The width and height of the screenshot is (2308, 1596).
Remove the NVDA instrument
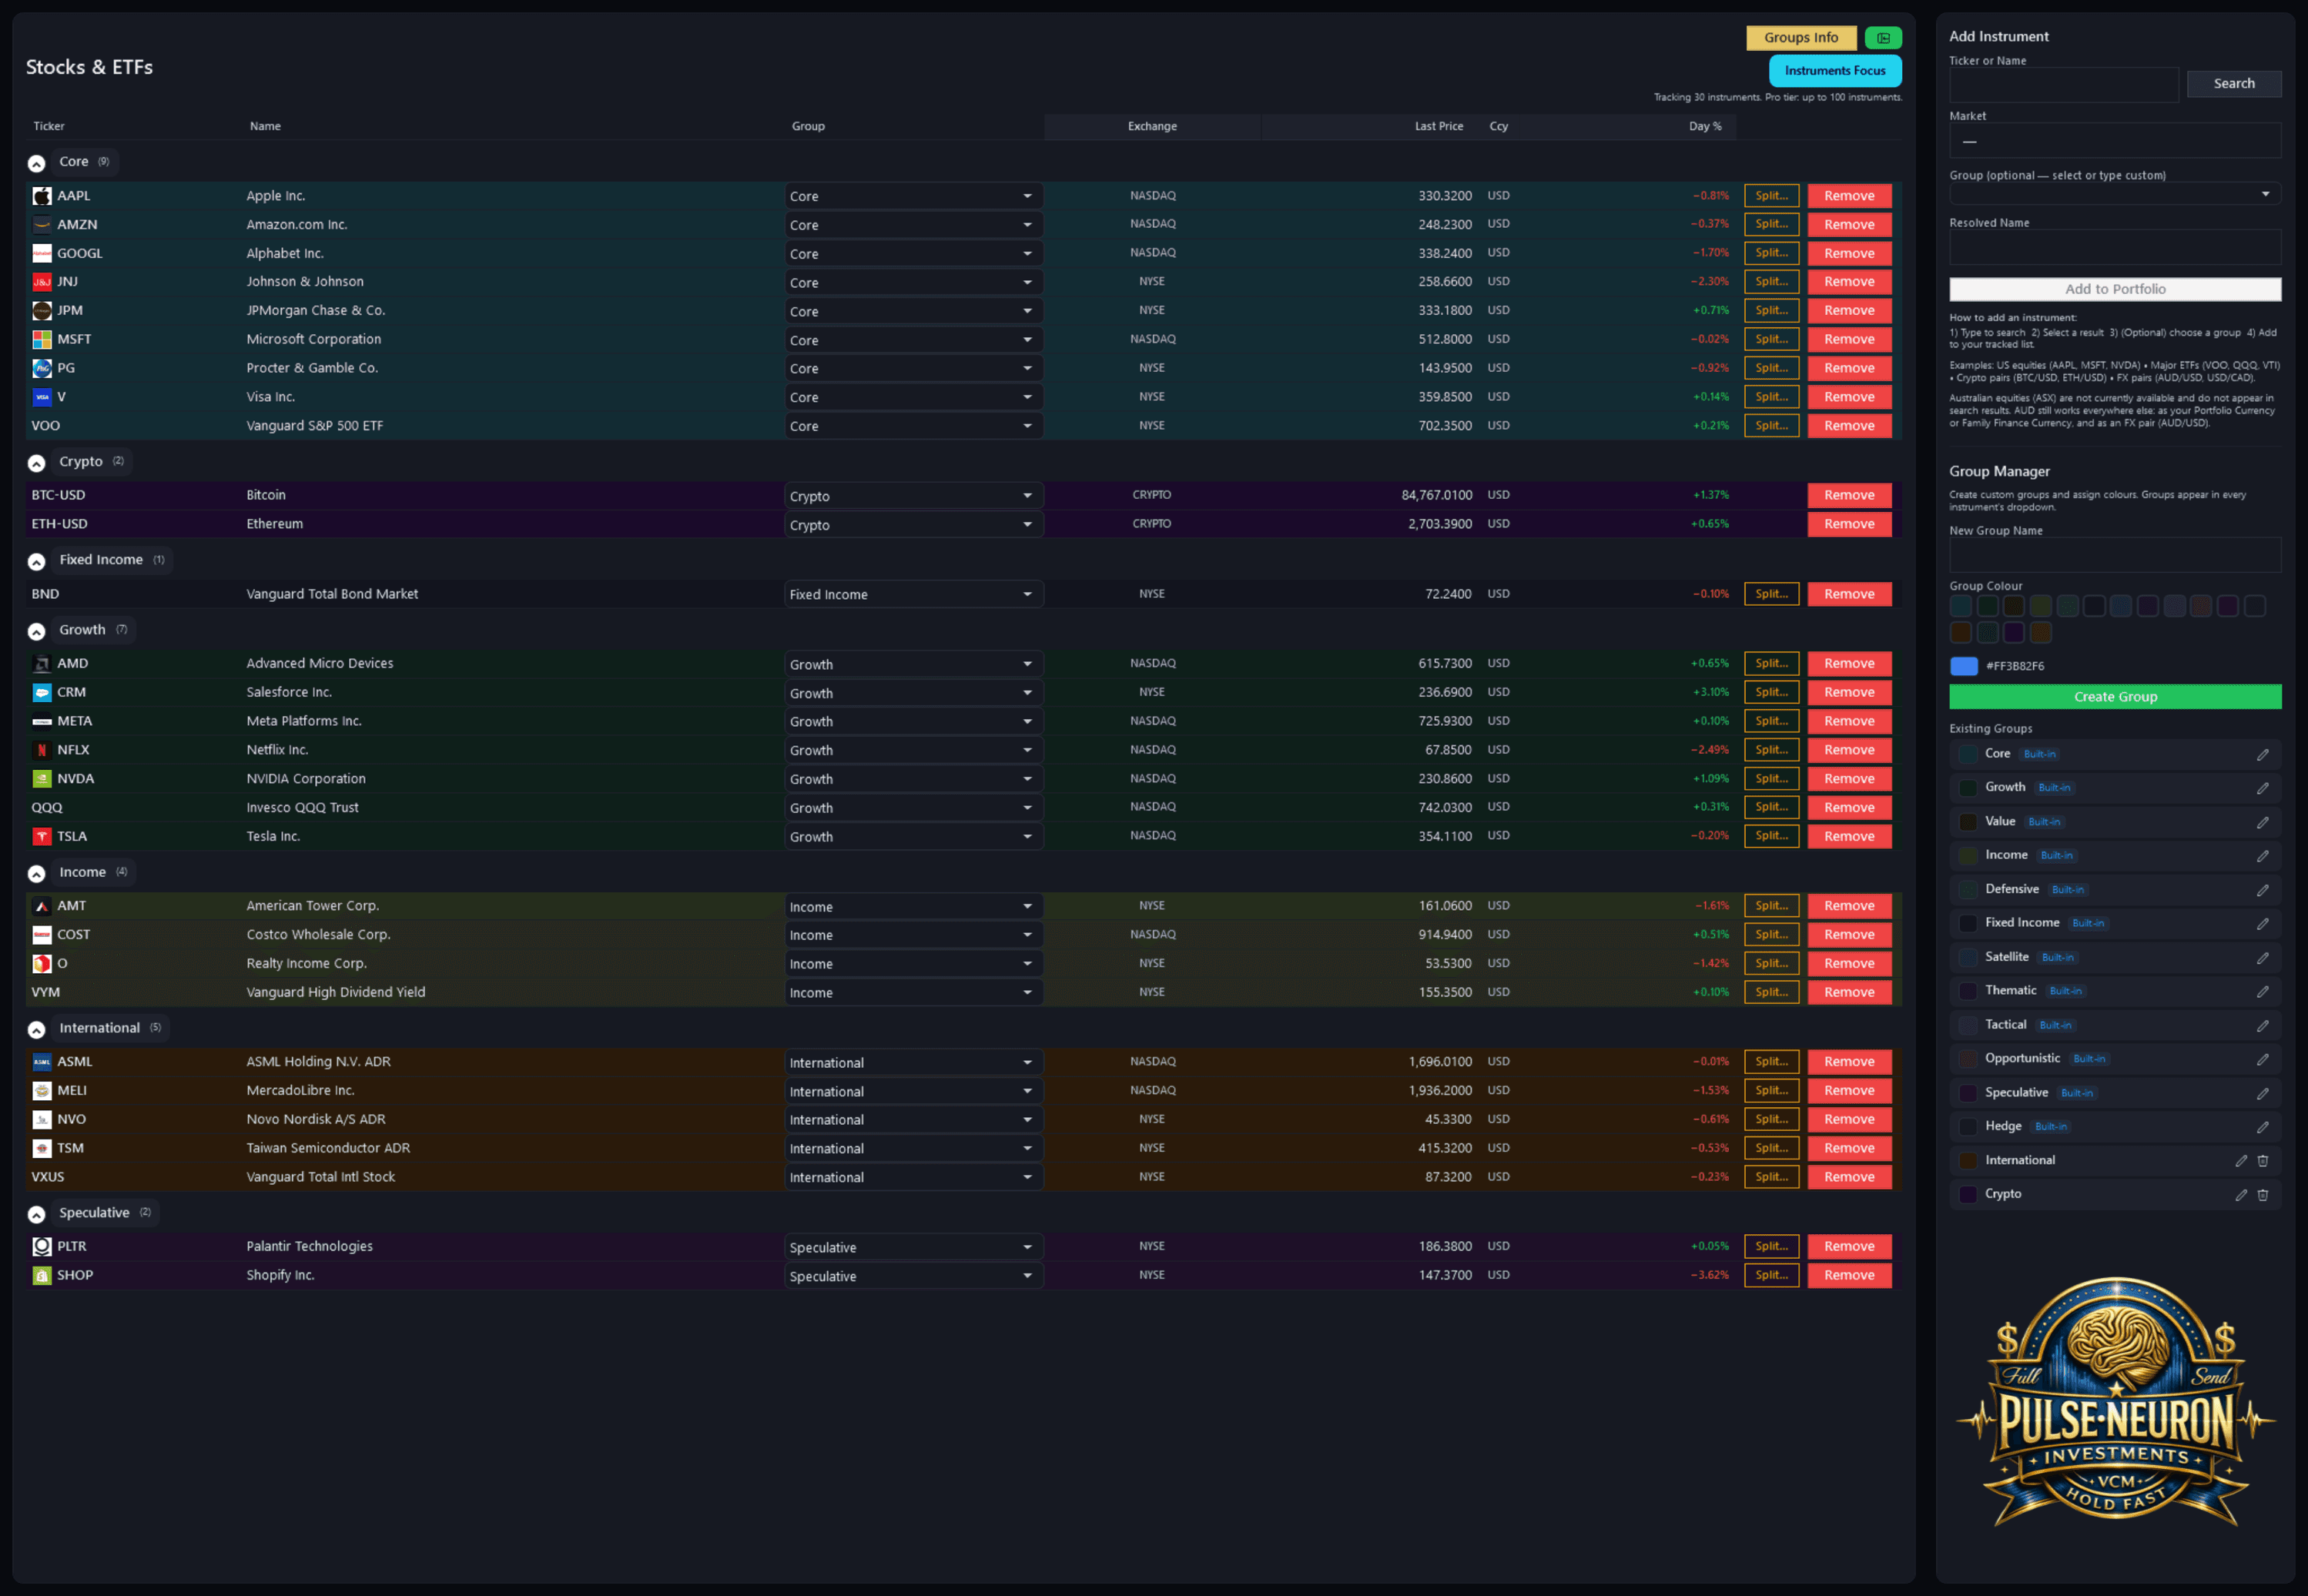point(1848,779)
